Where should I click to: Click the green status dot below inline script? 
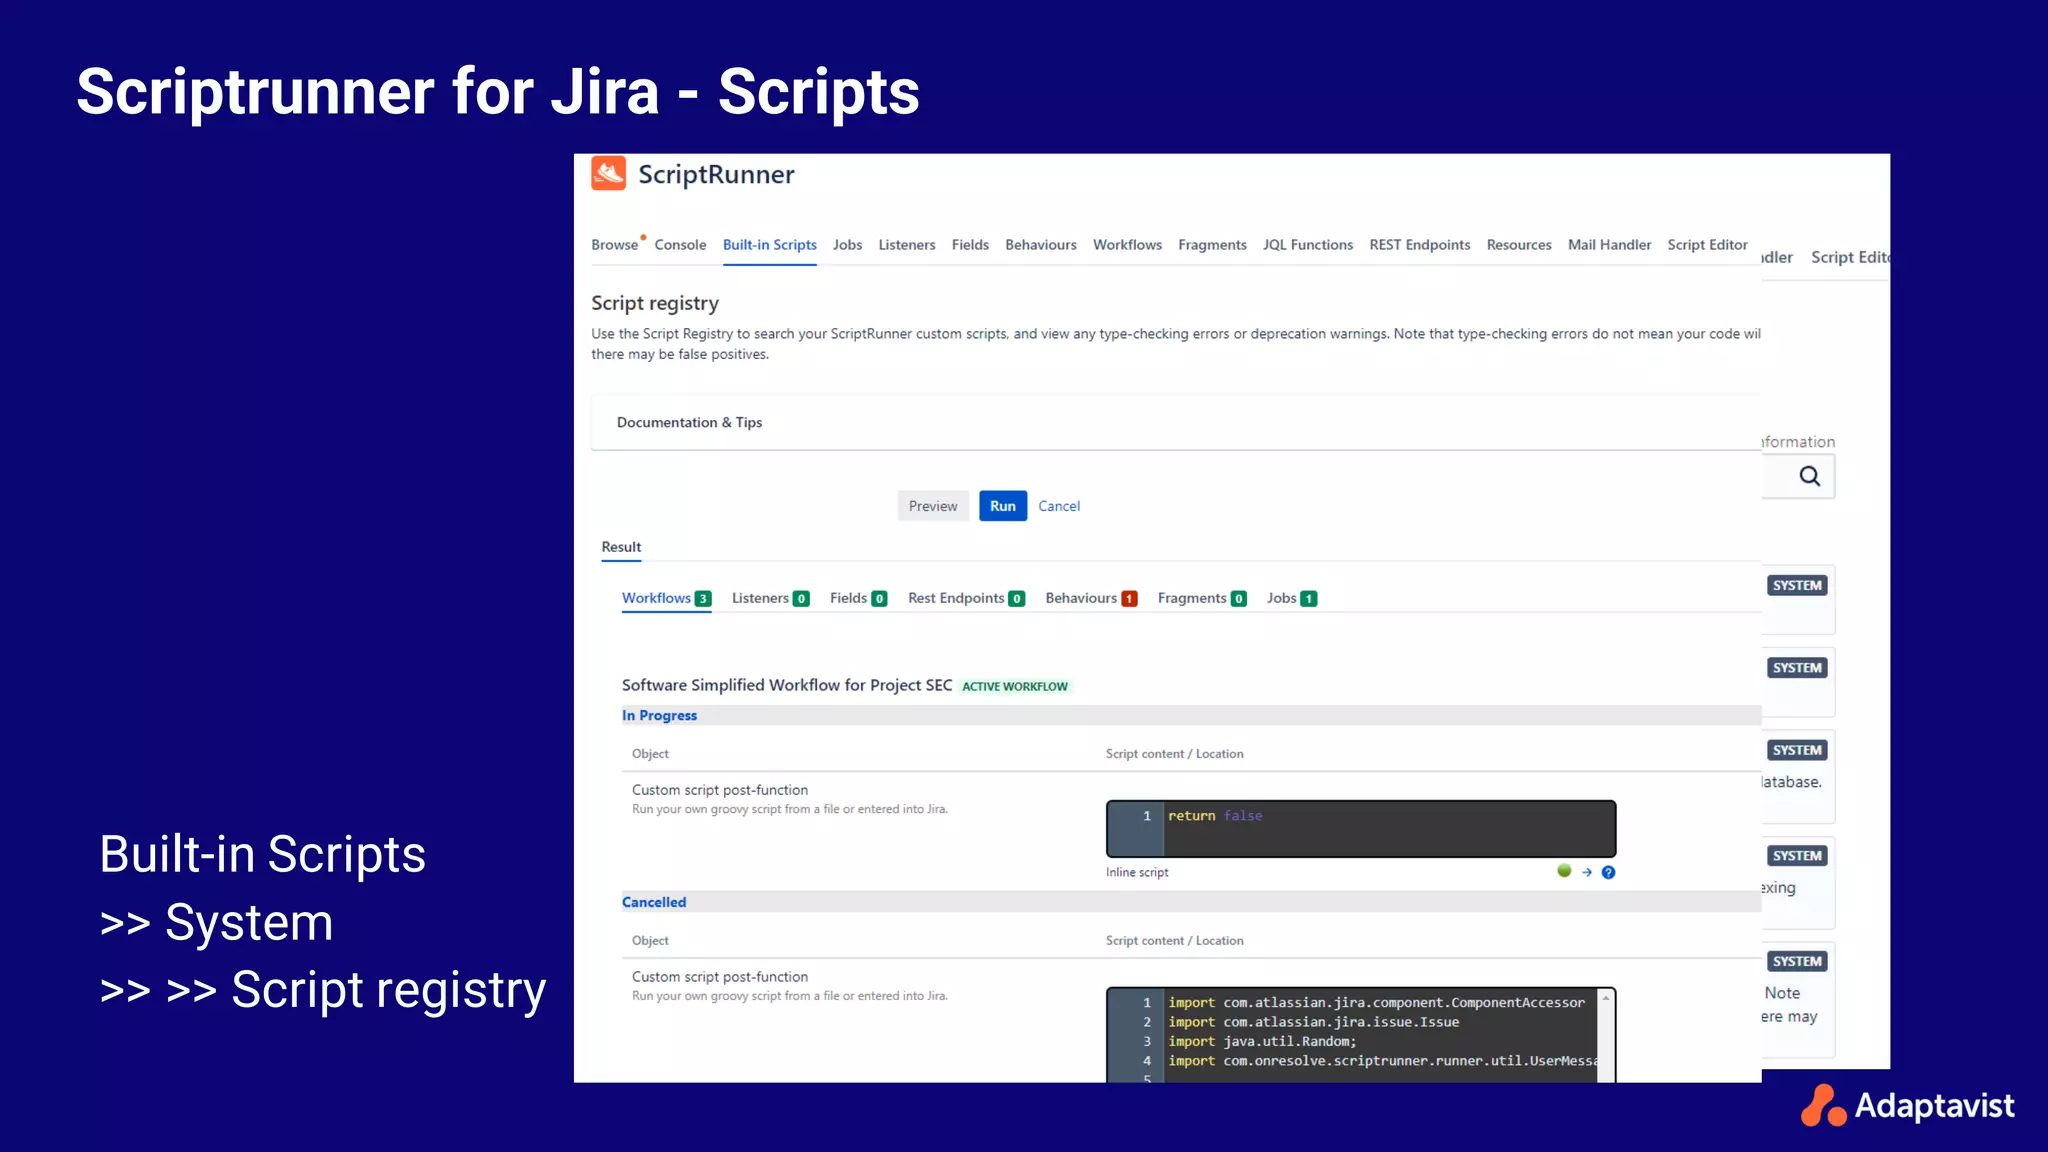pos(1564,871)
